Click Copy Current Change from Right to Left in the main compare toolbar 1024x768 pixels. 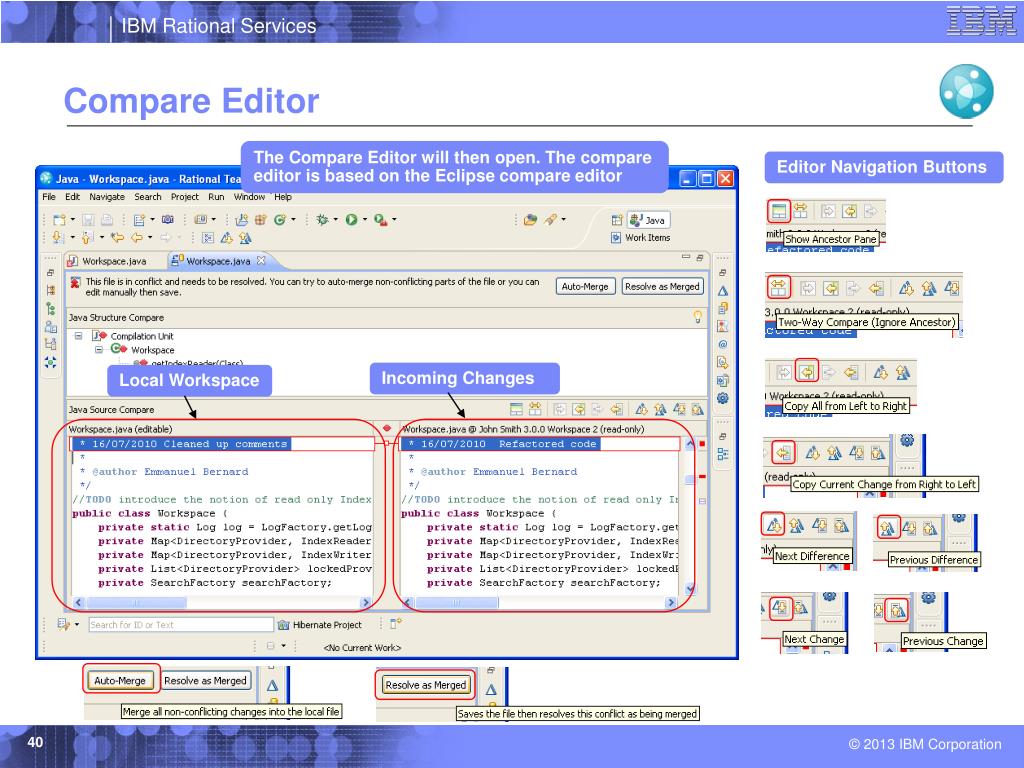pos(616,409)
